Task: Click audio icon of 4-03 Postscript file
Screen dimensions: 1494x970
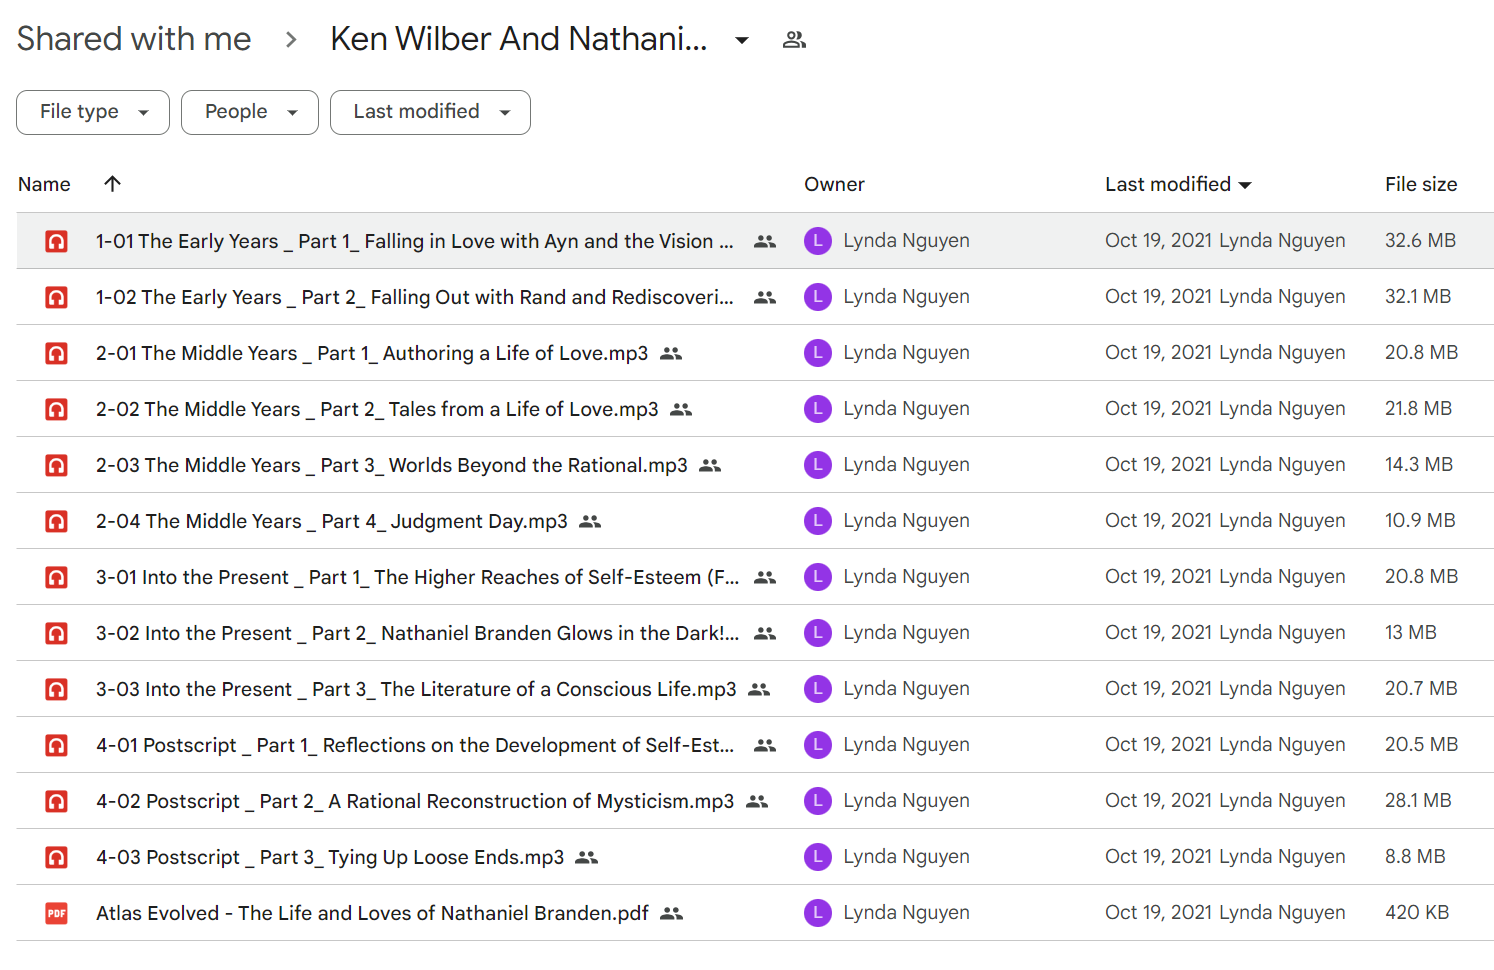Action: pyautogui.click(x=57, y=857)
